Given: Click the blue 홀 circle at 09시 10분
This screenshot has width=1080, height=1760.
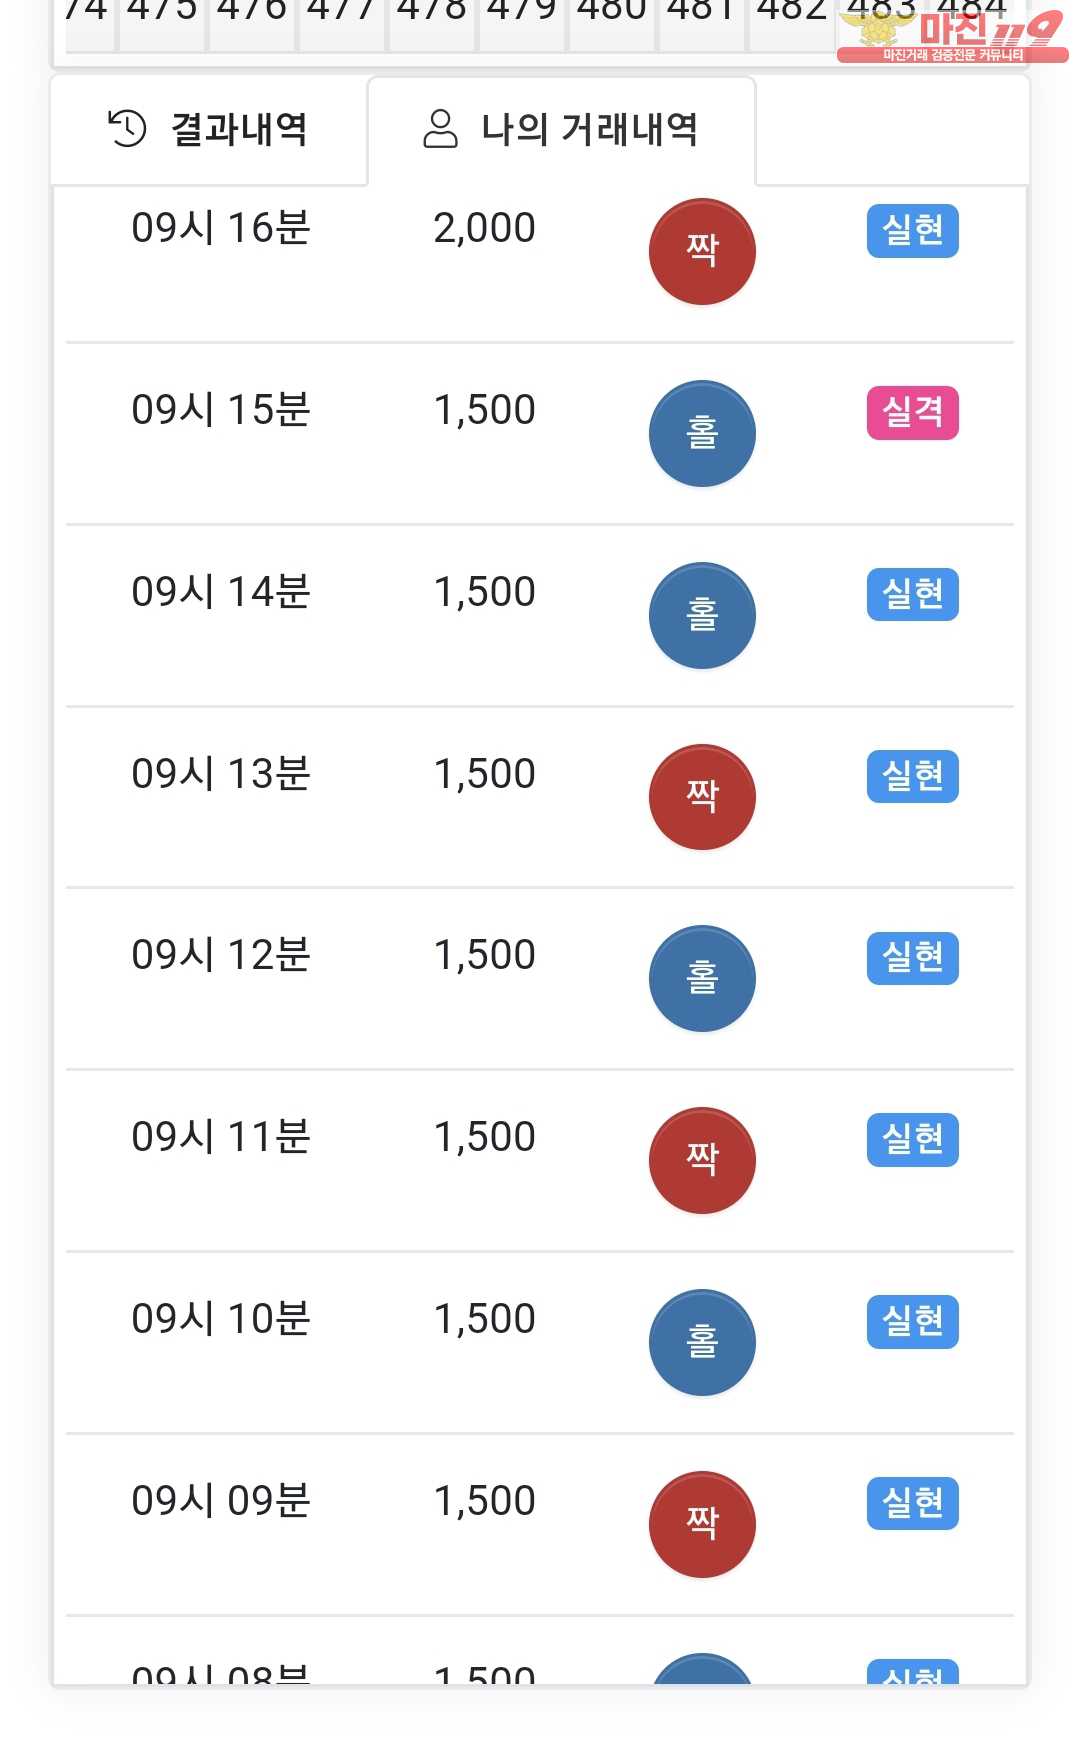Looking at the screenshot, I should click(x=702, y=1342).
